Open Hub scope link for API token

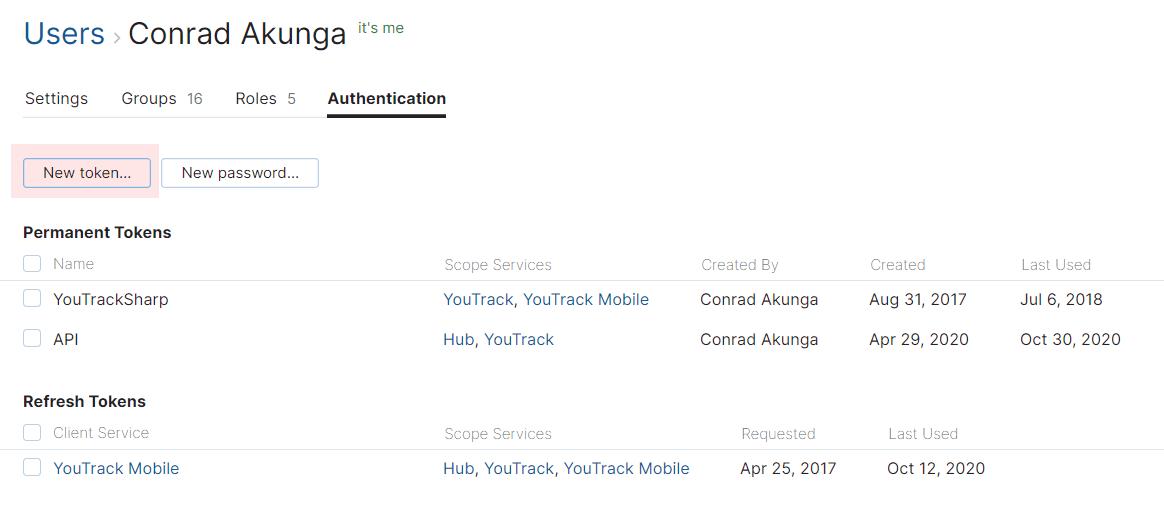459,339
